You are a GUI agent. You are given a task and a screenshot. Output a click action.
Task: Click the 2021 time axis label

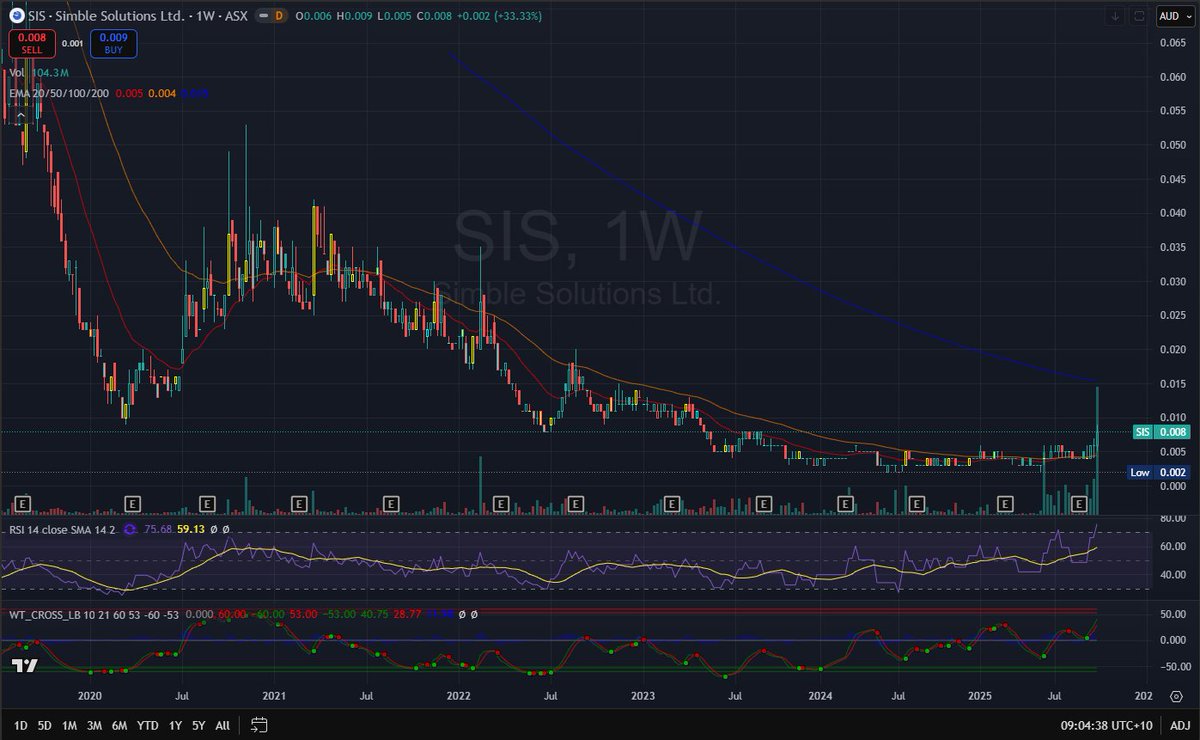pyautogui.click(x=274, y=694)
